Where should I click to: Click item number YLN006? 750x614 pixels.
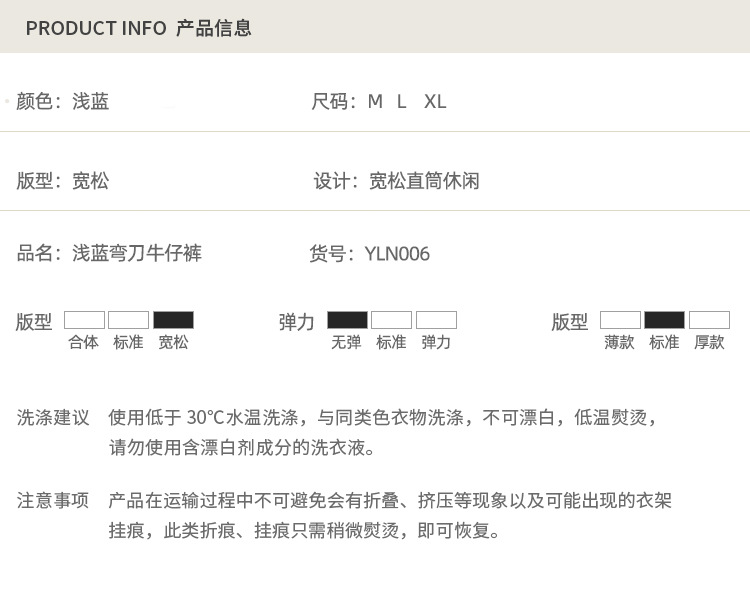(397, 254)
